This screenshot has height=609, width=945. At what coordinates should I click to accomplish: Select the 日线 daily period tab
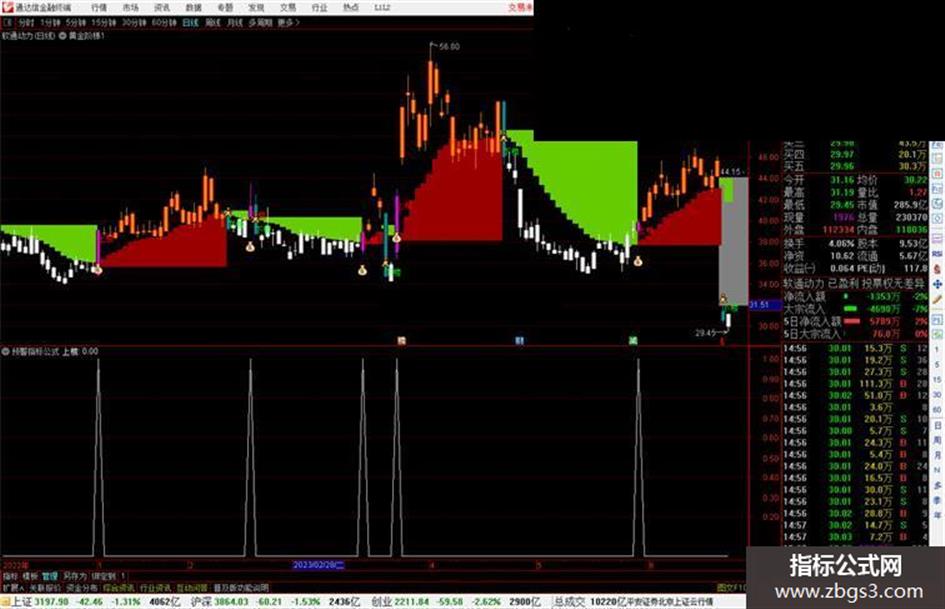point(190,22)
